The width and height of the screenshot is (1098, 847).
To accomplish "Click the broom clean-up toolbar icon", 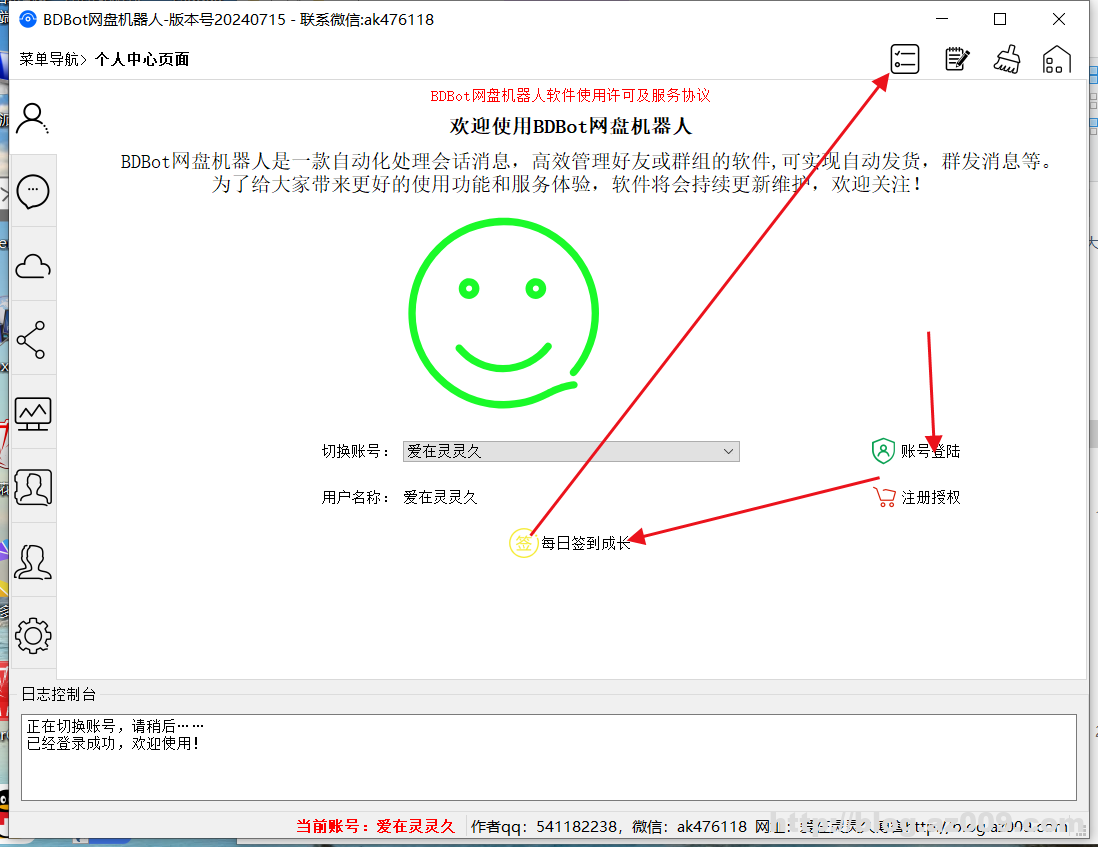I will coord(1006,59).
